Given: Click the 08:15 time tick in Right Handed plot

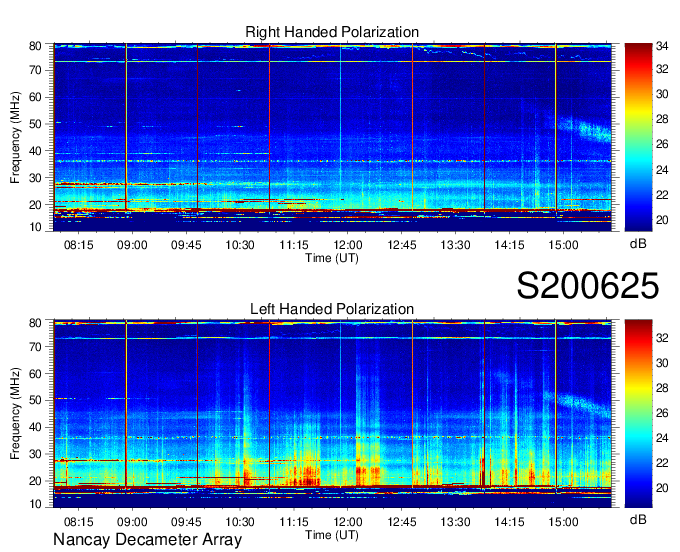Looking at the screenshot, I should point(78,245).
